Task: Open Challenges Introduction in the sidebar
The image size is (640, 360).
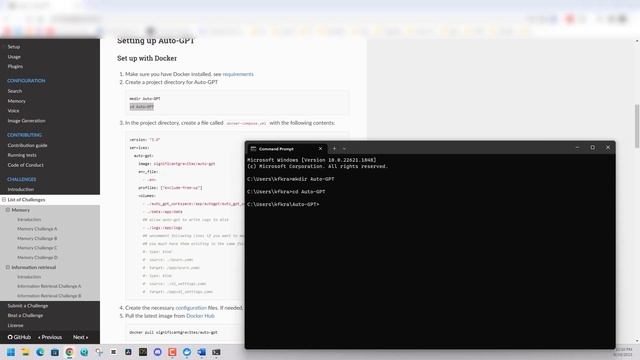Action: point(21,189)
